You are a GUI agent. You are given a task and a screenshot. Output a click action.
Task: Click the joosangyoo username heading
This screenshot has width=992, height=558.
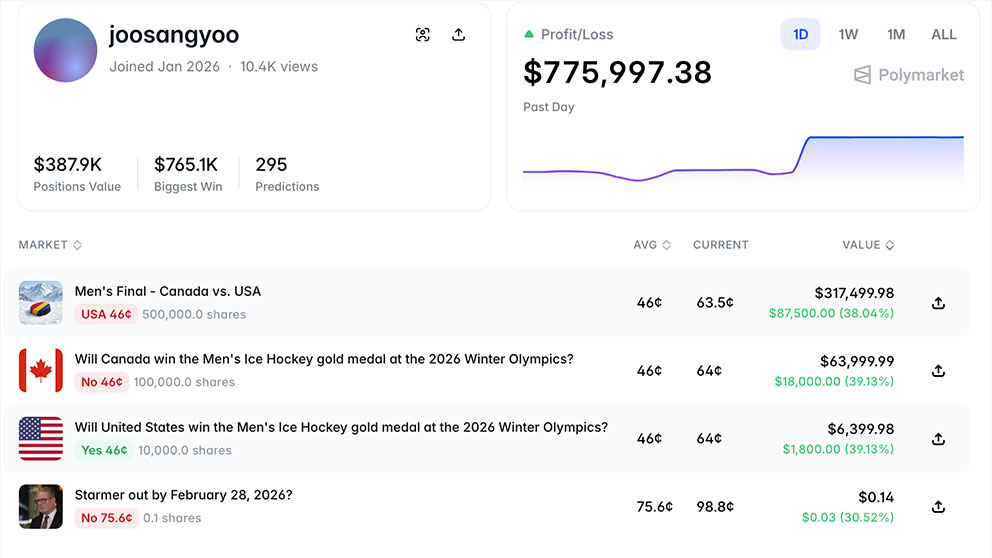174,35
